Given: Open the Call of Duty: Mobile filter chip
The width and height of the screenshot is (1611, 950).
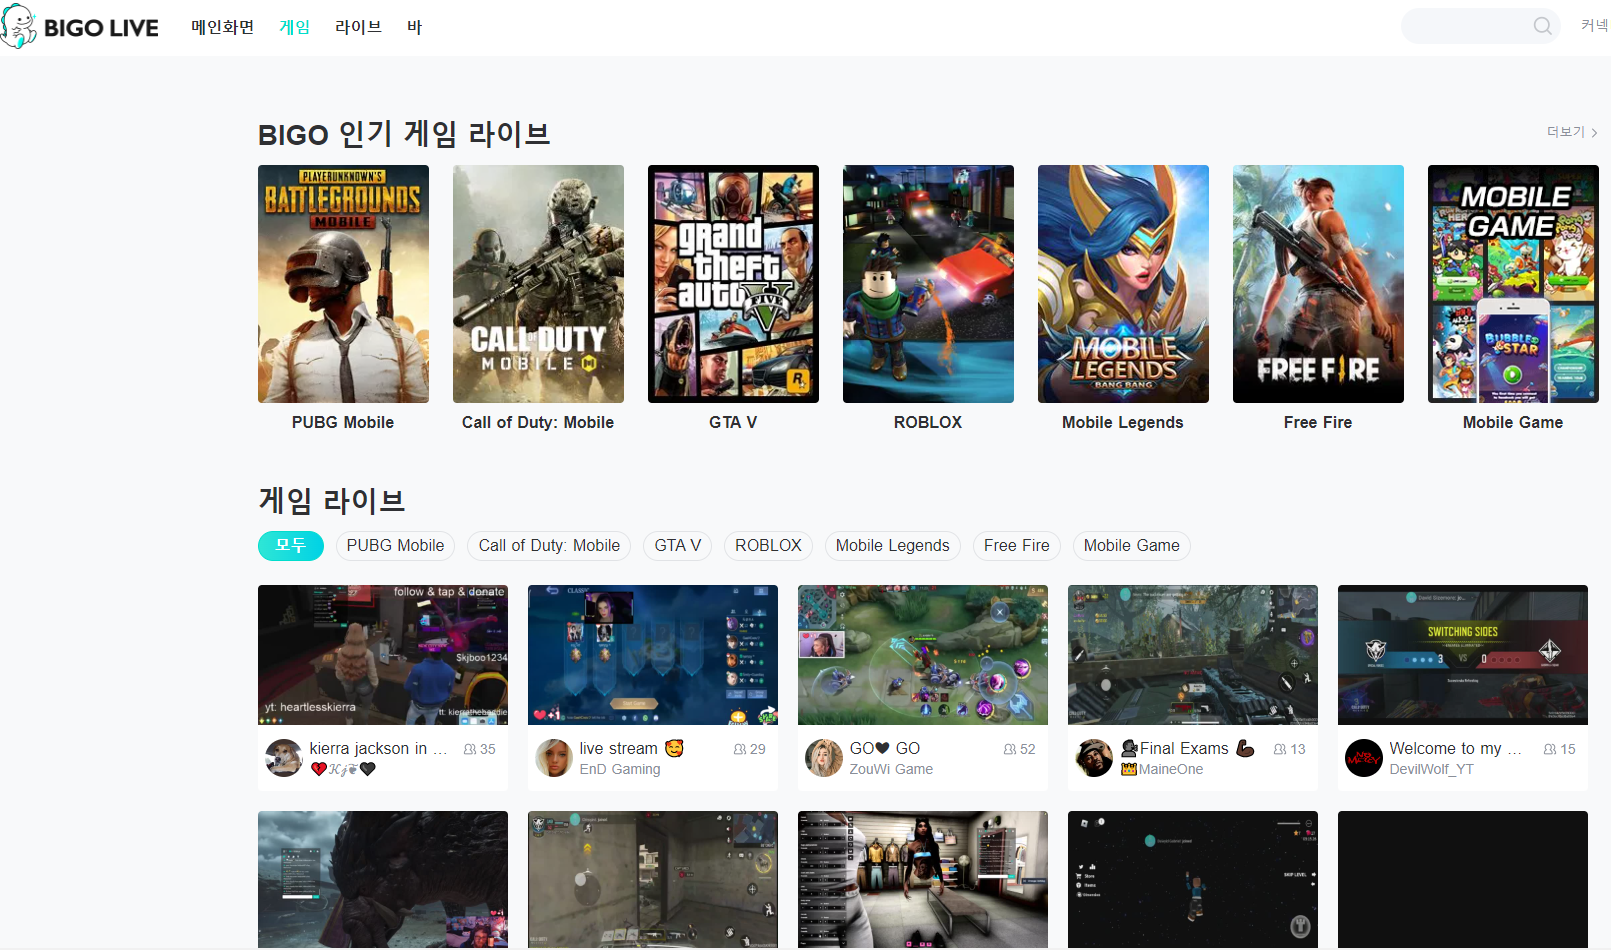Looking at the screenshot, I should (549, 545).
